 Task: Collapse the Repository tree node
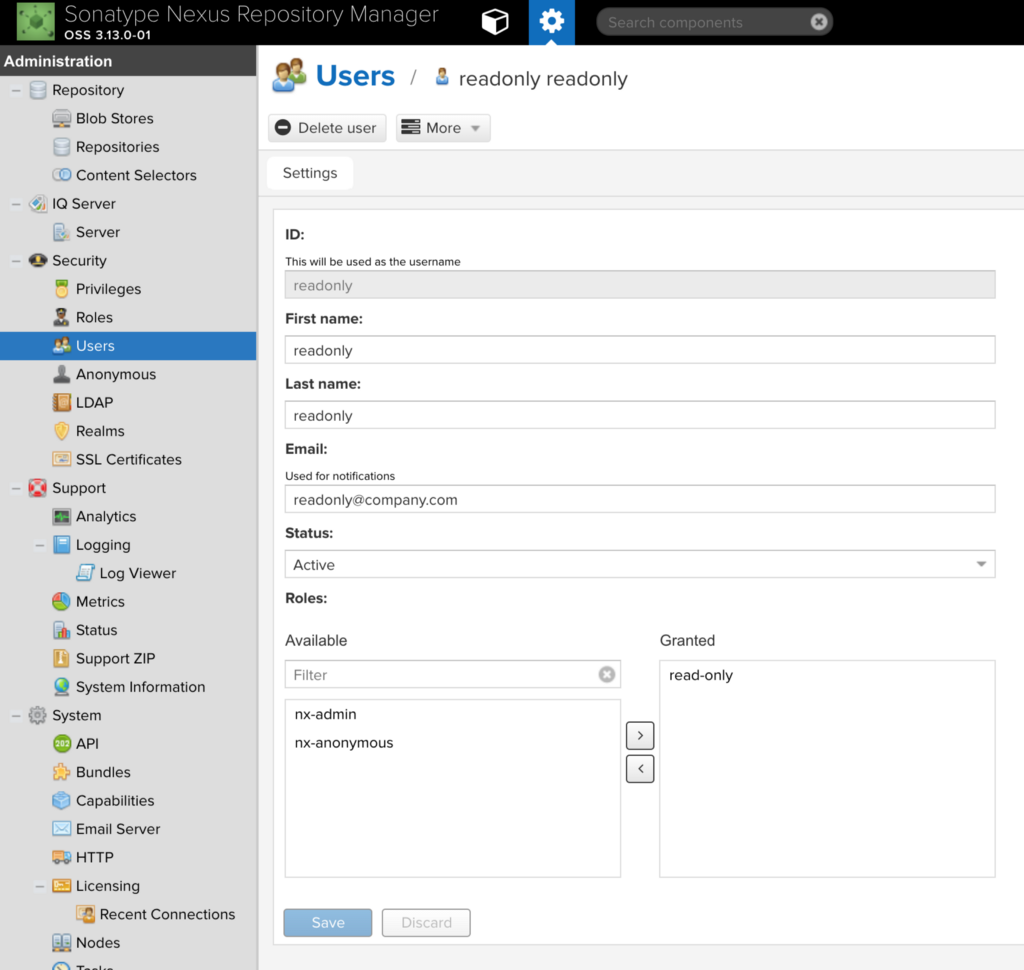pos(16,90)
